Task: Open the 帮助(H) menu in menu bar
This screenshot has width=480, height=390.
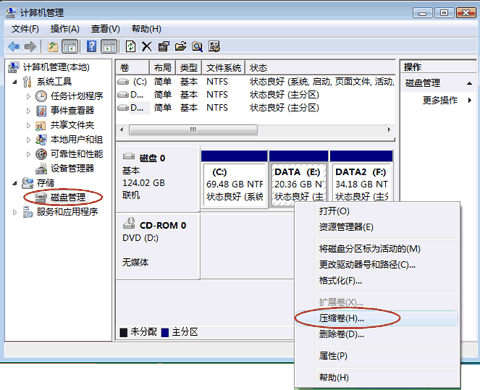Action: point(146,29)
